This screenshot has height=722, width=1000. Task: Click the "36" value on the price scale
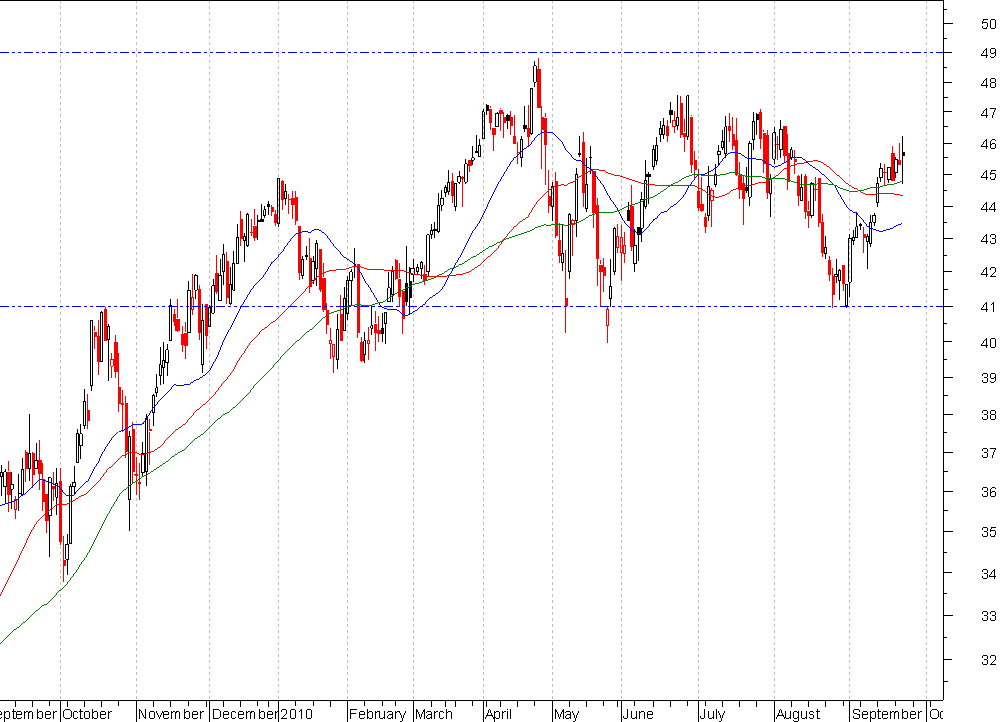[x=989, y=492]
